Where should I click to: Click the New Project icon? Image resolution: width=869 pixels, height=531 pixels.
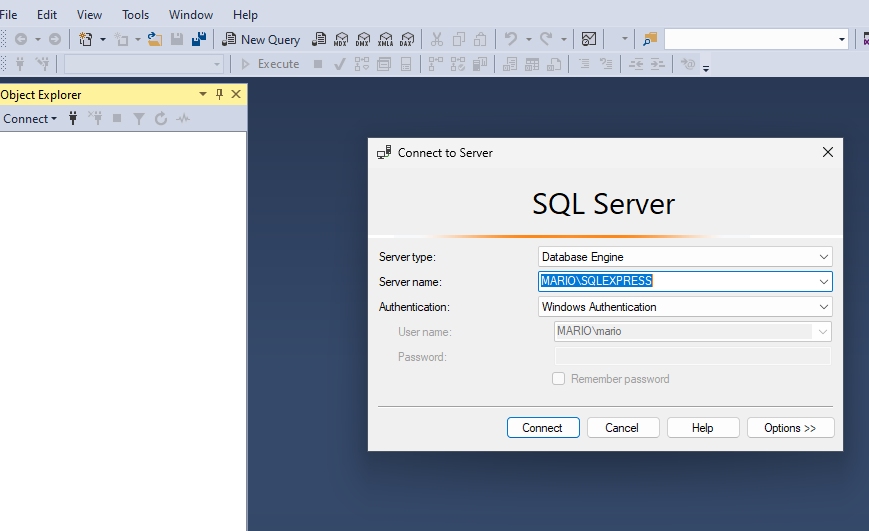[85, 39]
